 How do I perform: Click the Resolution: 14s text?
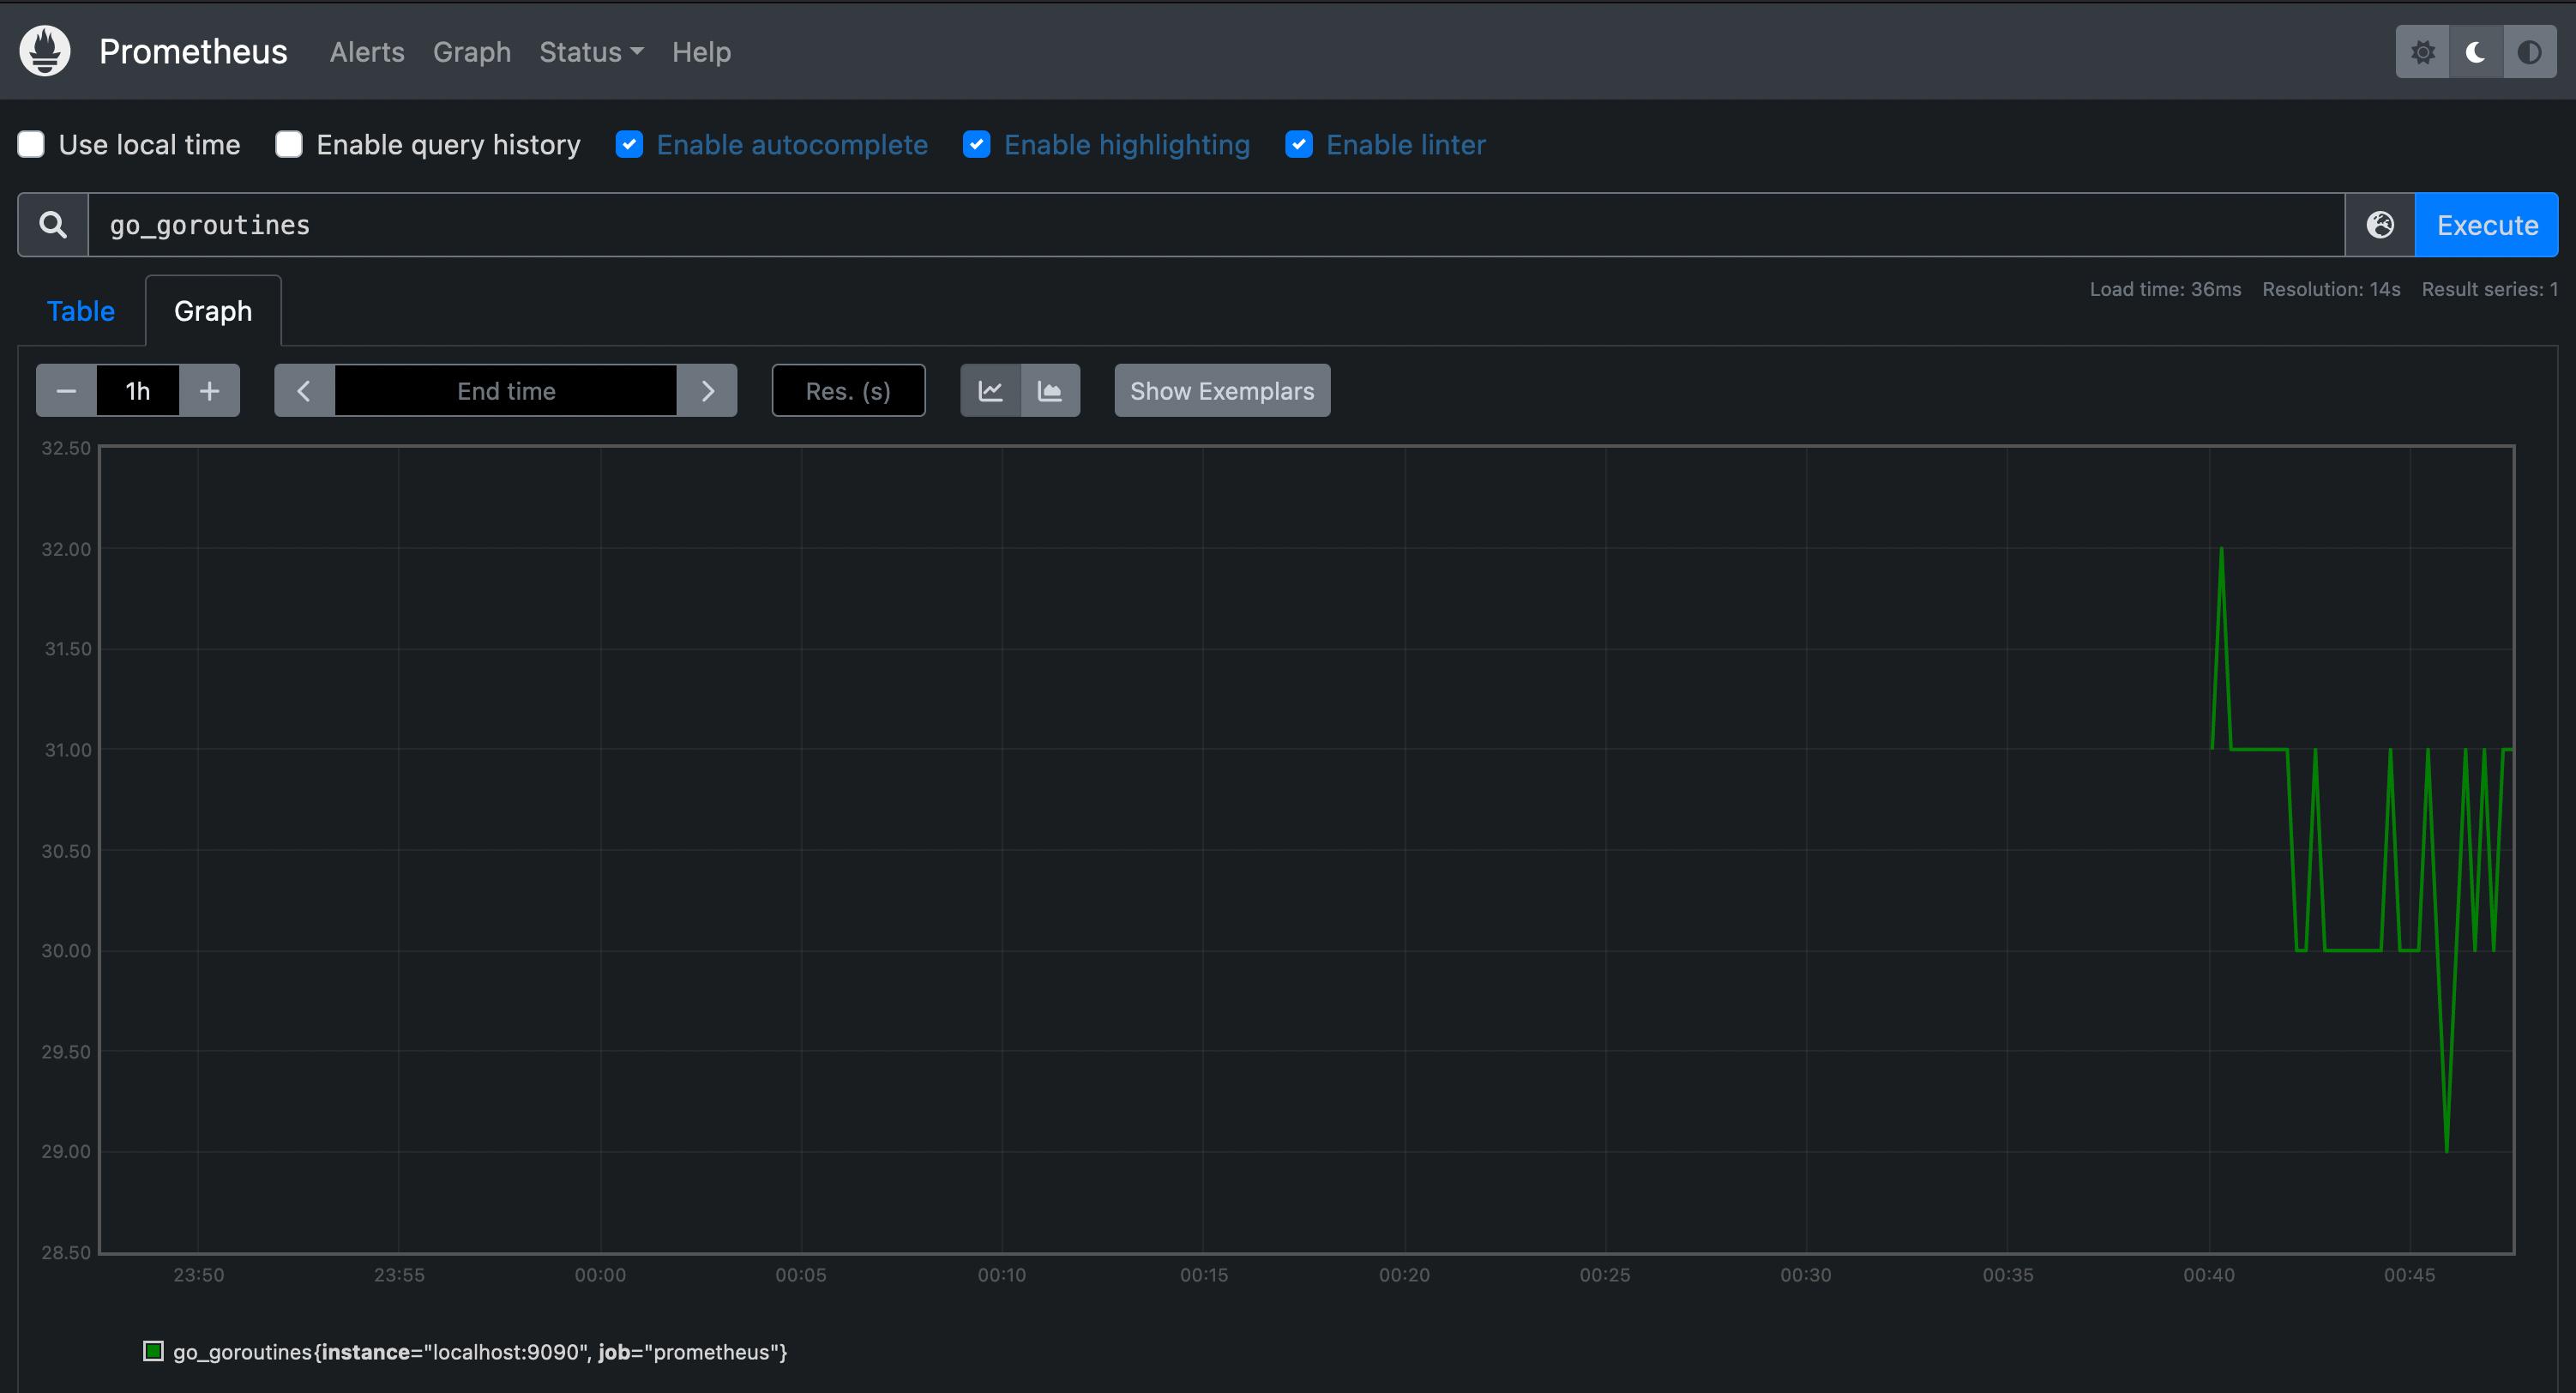tap(2331, 289)
